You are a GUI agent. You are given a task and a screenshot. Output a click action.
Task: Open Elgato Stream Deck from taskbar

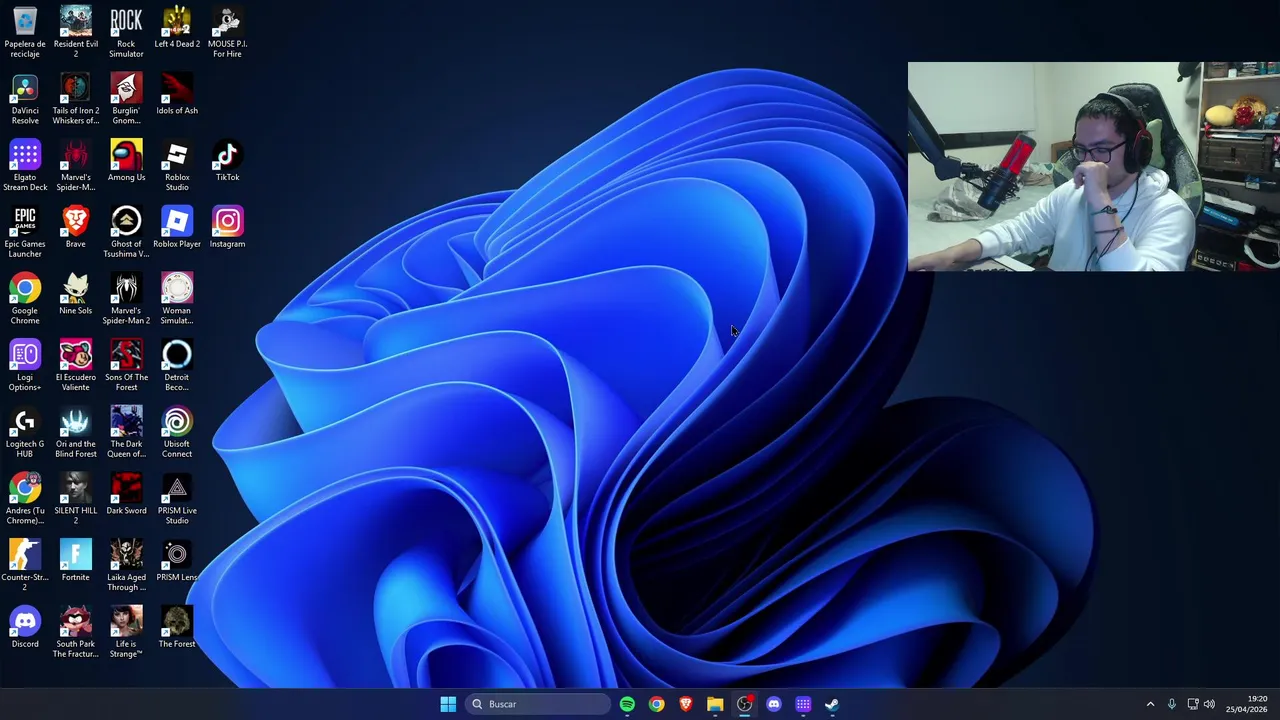coord(803,704)
